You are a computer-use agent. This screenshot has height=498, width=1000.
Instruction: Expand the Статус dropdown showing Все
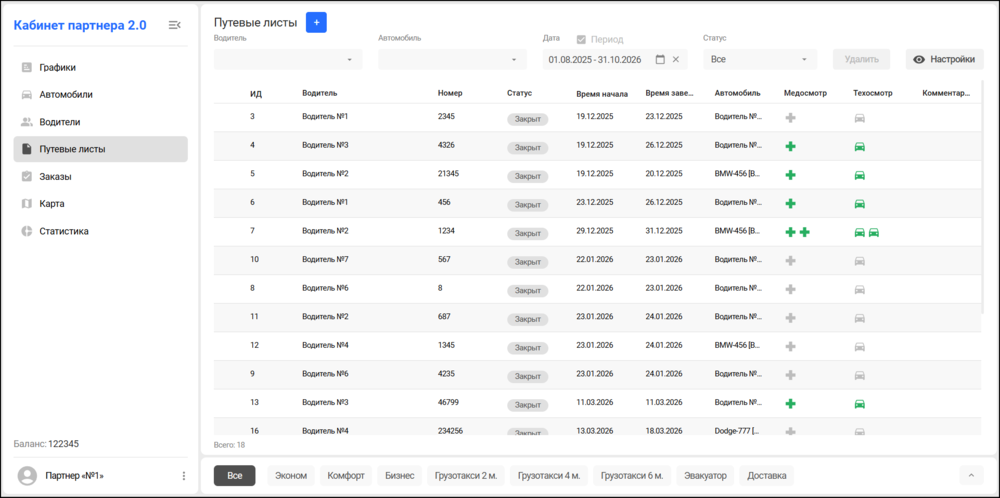[x=760, y=59]
